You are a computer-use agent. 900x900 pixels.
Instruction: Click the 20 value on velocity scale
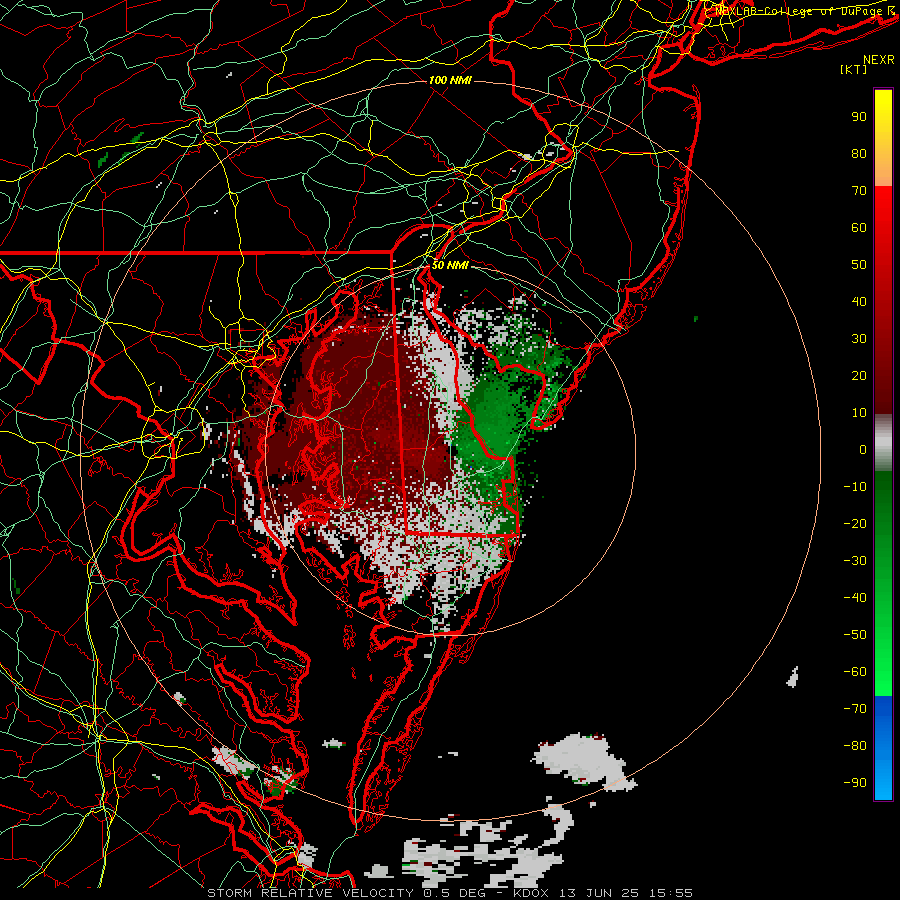click(859, 375)
